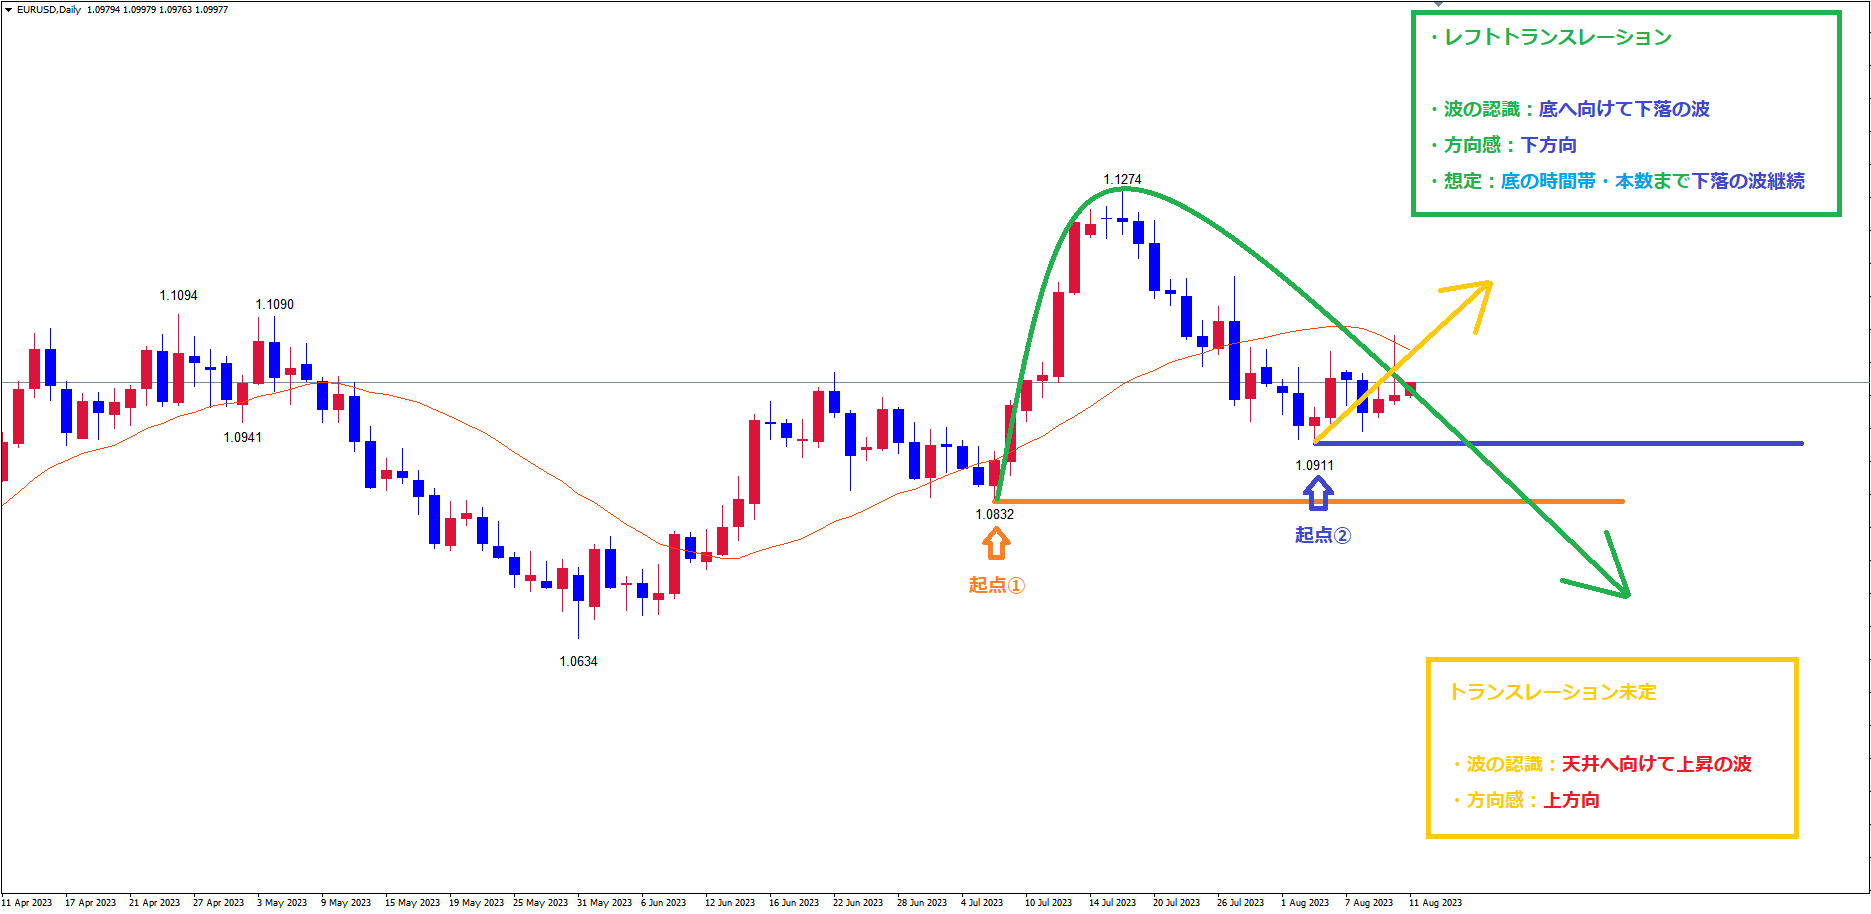Click the 1.0911 price label
This screenshot has width=1871, height=914.
click(x=1314, y=466)
